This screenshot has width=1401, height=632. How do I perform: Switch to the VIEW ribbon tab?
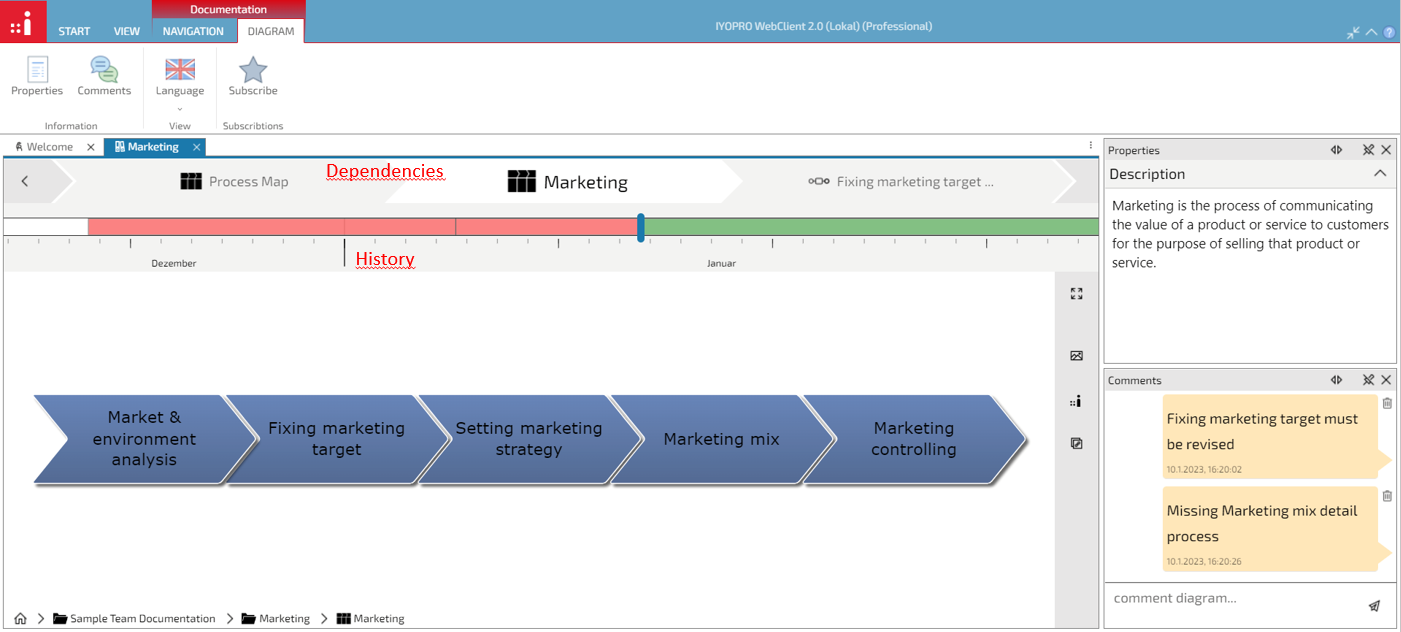(127, 31)
